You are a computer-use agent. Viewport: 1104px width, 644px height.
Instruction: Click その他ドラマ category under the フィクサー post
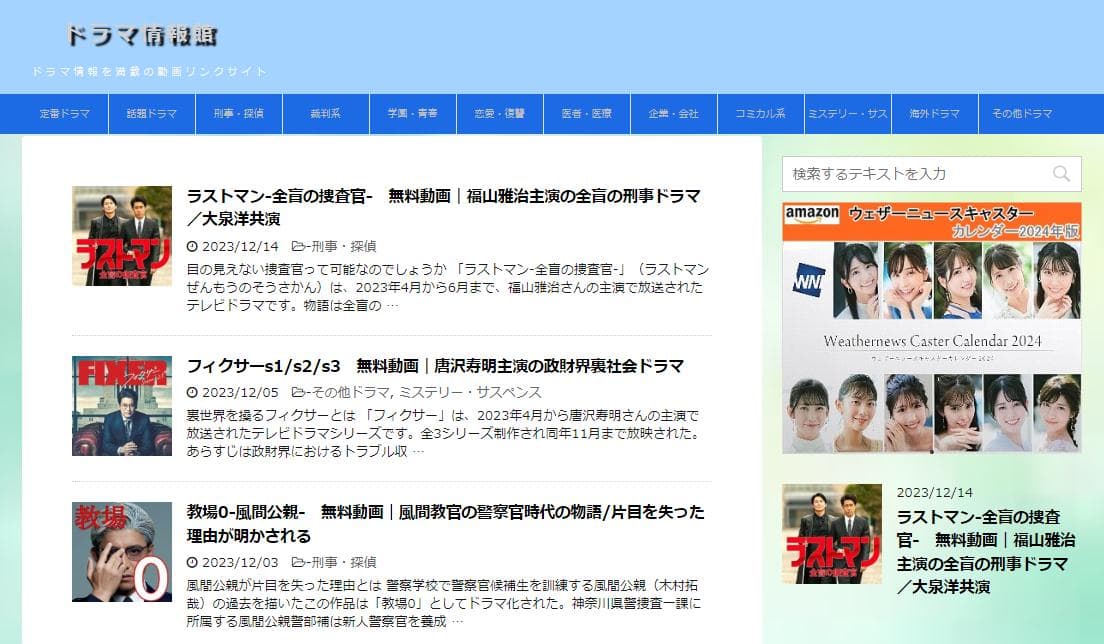click(x=350, y=392)
